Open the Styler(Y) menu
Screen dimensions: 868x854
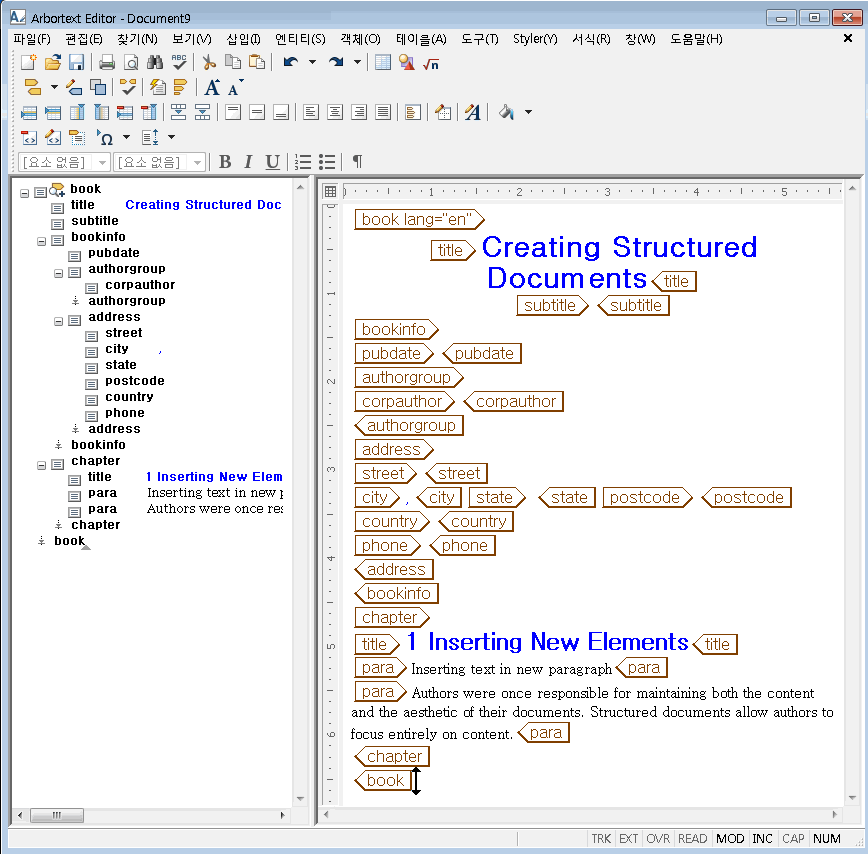click(535, 39)
